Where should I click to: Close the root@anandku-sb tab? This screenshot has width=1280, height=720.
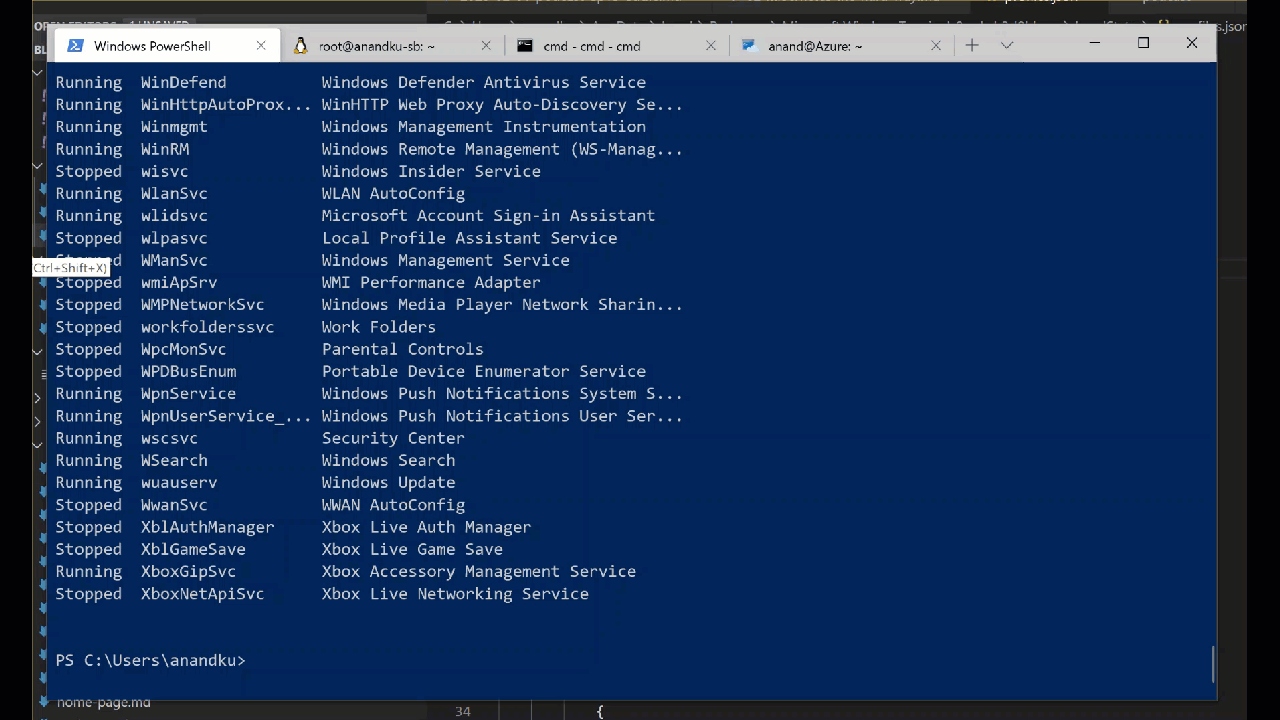[x=486, y=46]
